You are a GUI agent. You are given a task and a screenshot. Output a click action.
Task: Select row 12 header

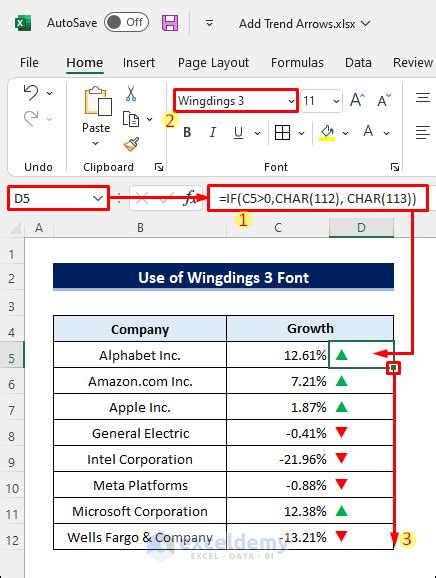12,540
